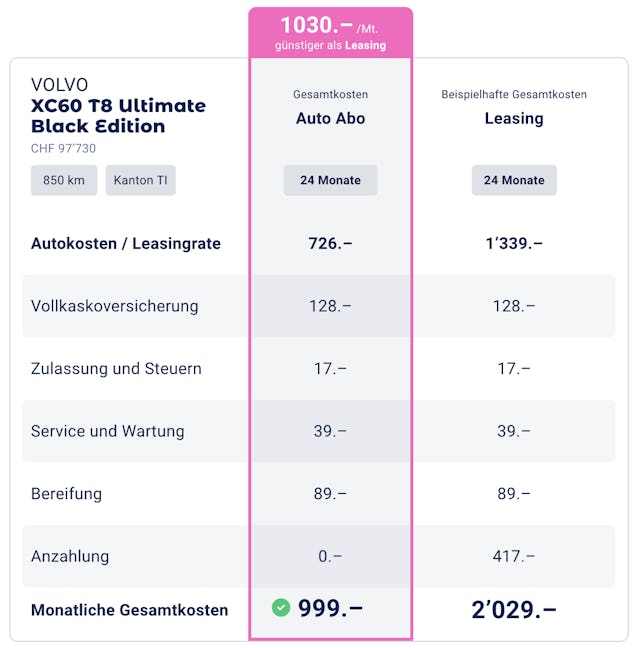640x648 pixels.
Task: Click the XC60 T8 Ultimate Black Edition title
Action: (118, 116)
